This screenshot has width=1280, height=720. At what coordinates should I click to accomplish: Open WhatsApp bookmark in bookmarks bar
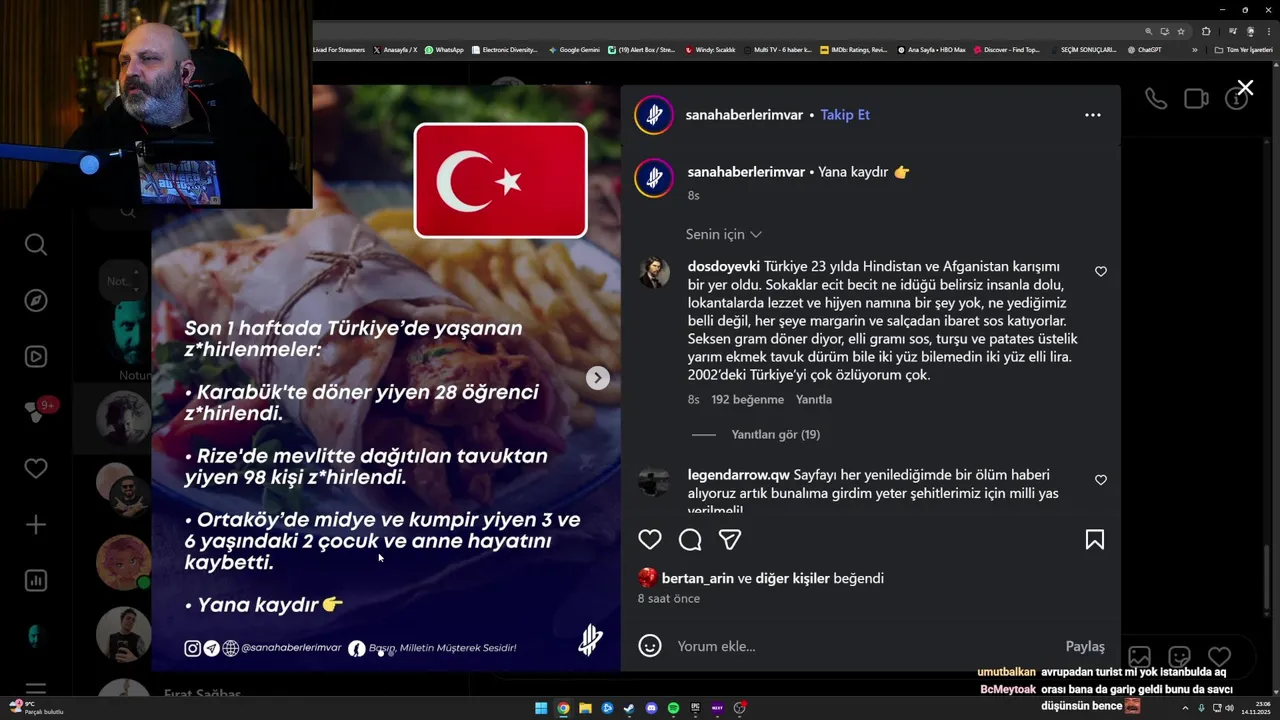point(444,50)
